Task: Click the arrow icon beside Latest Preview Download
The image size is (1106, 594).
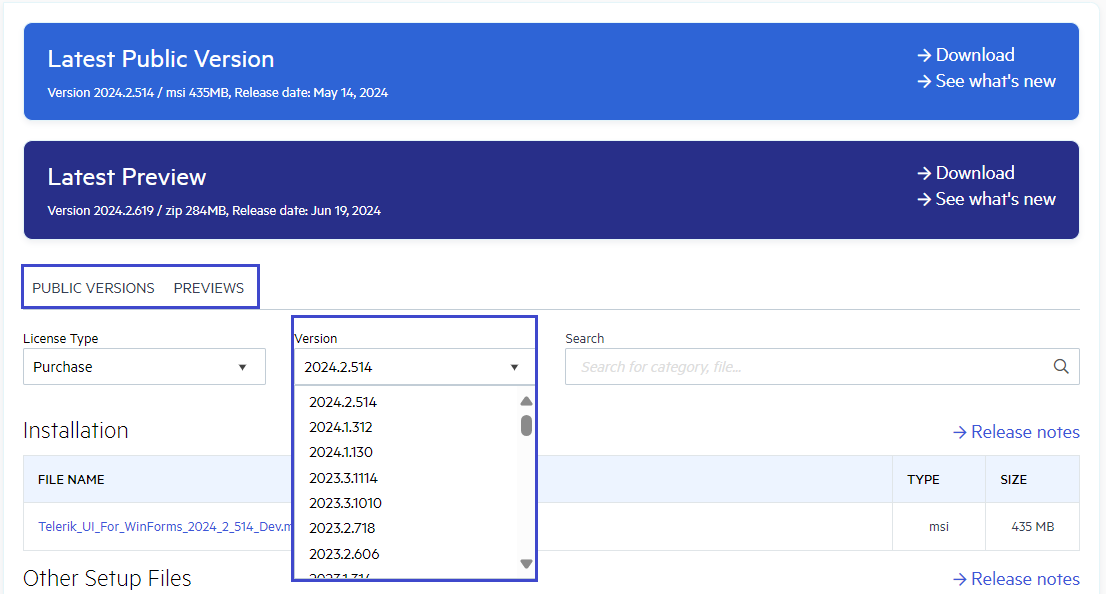Action: 923,172
